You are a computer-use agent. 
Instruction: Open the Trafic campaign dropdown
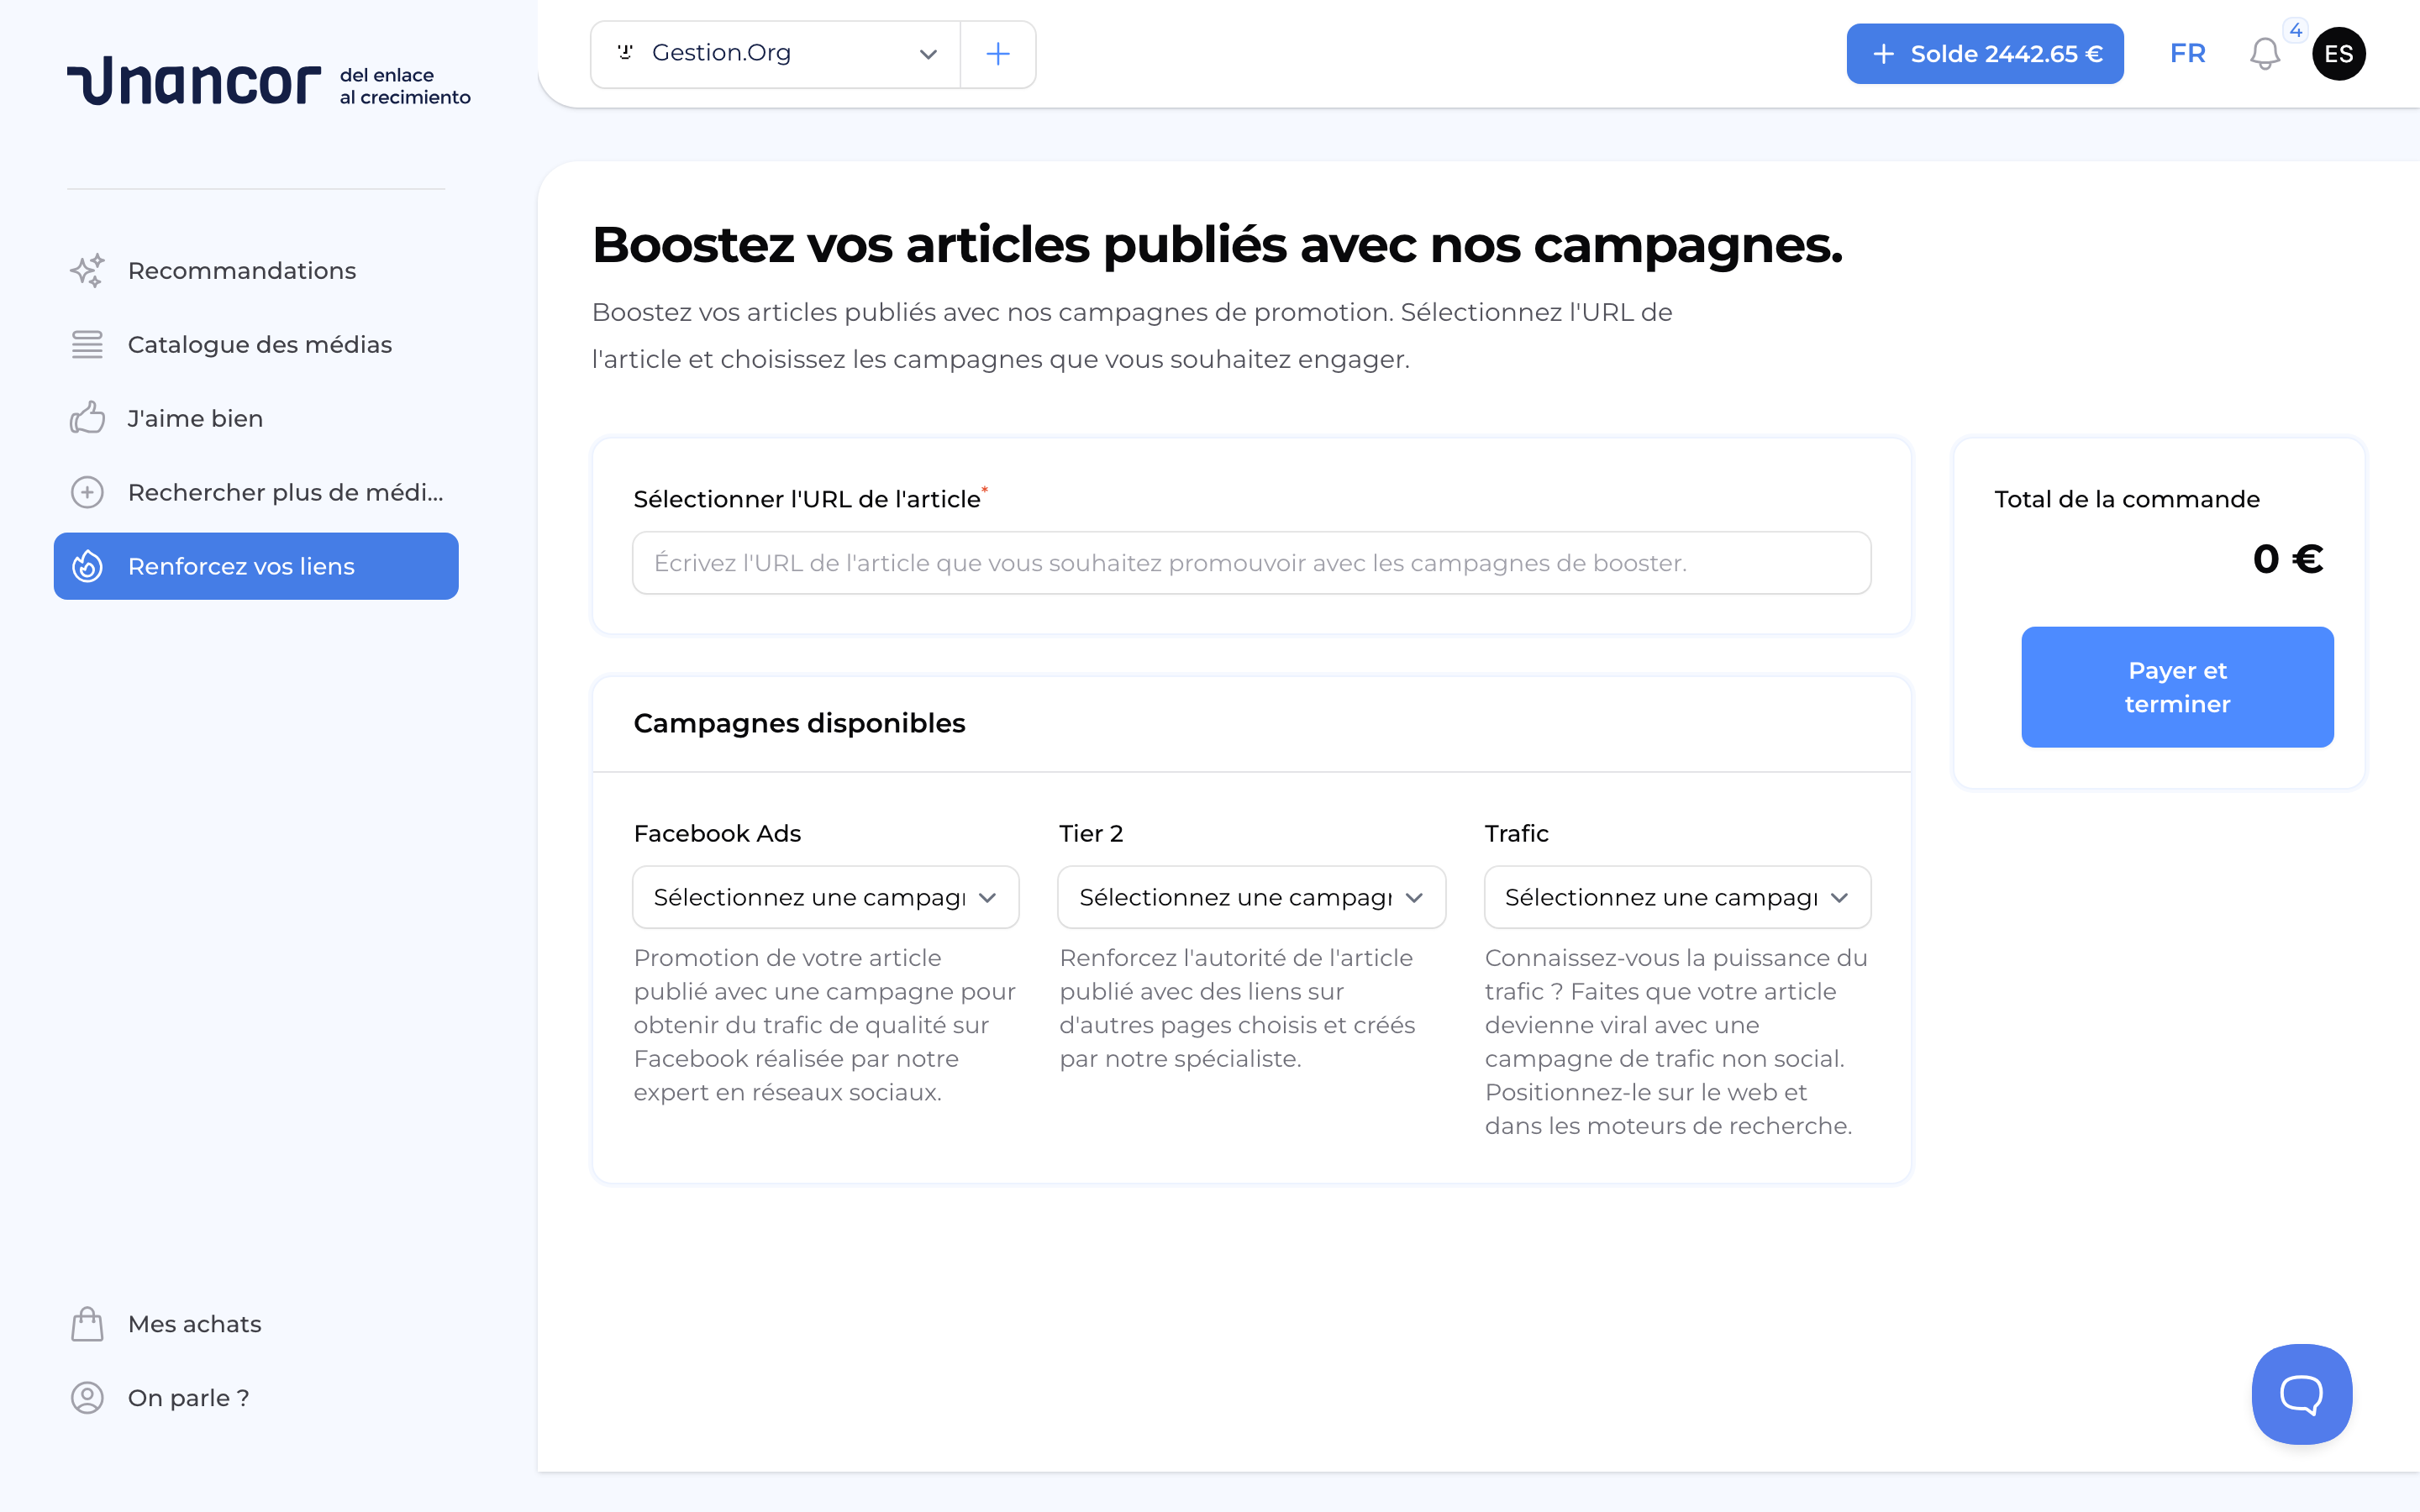[x=1676, y=897]
